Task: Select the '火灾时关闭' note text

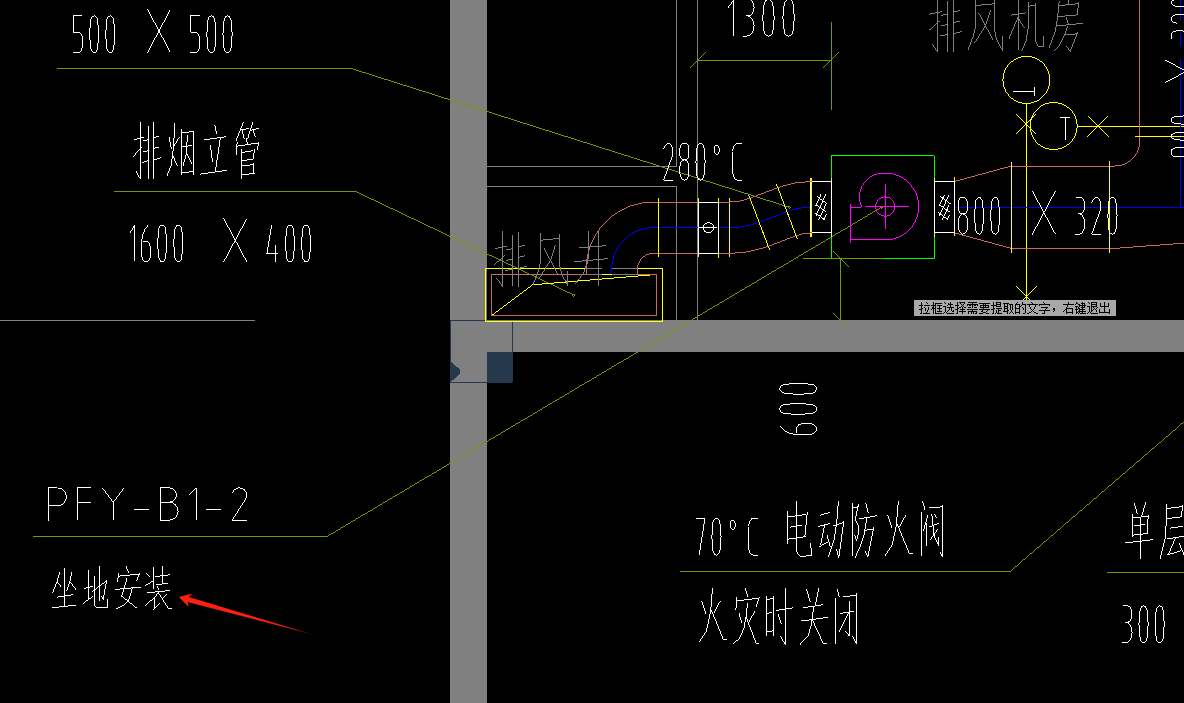Action: pyautogui.click(x=779, y=618)
